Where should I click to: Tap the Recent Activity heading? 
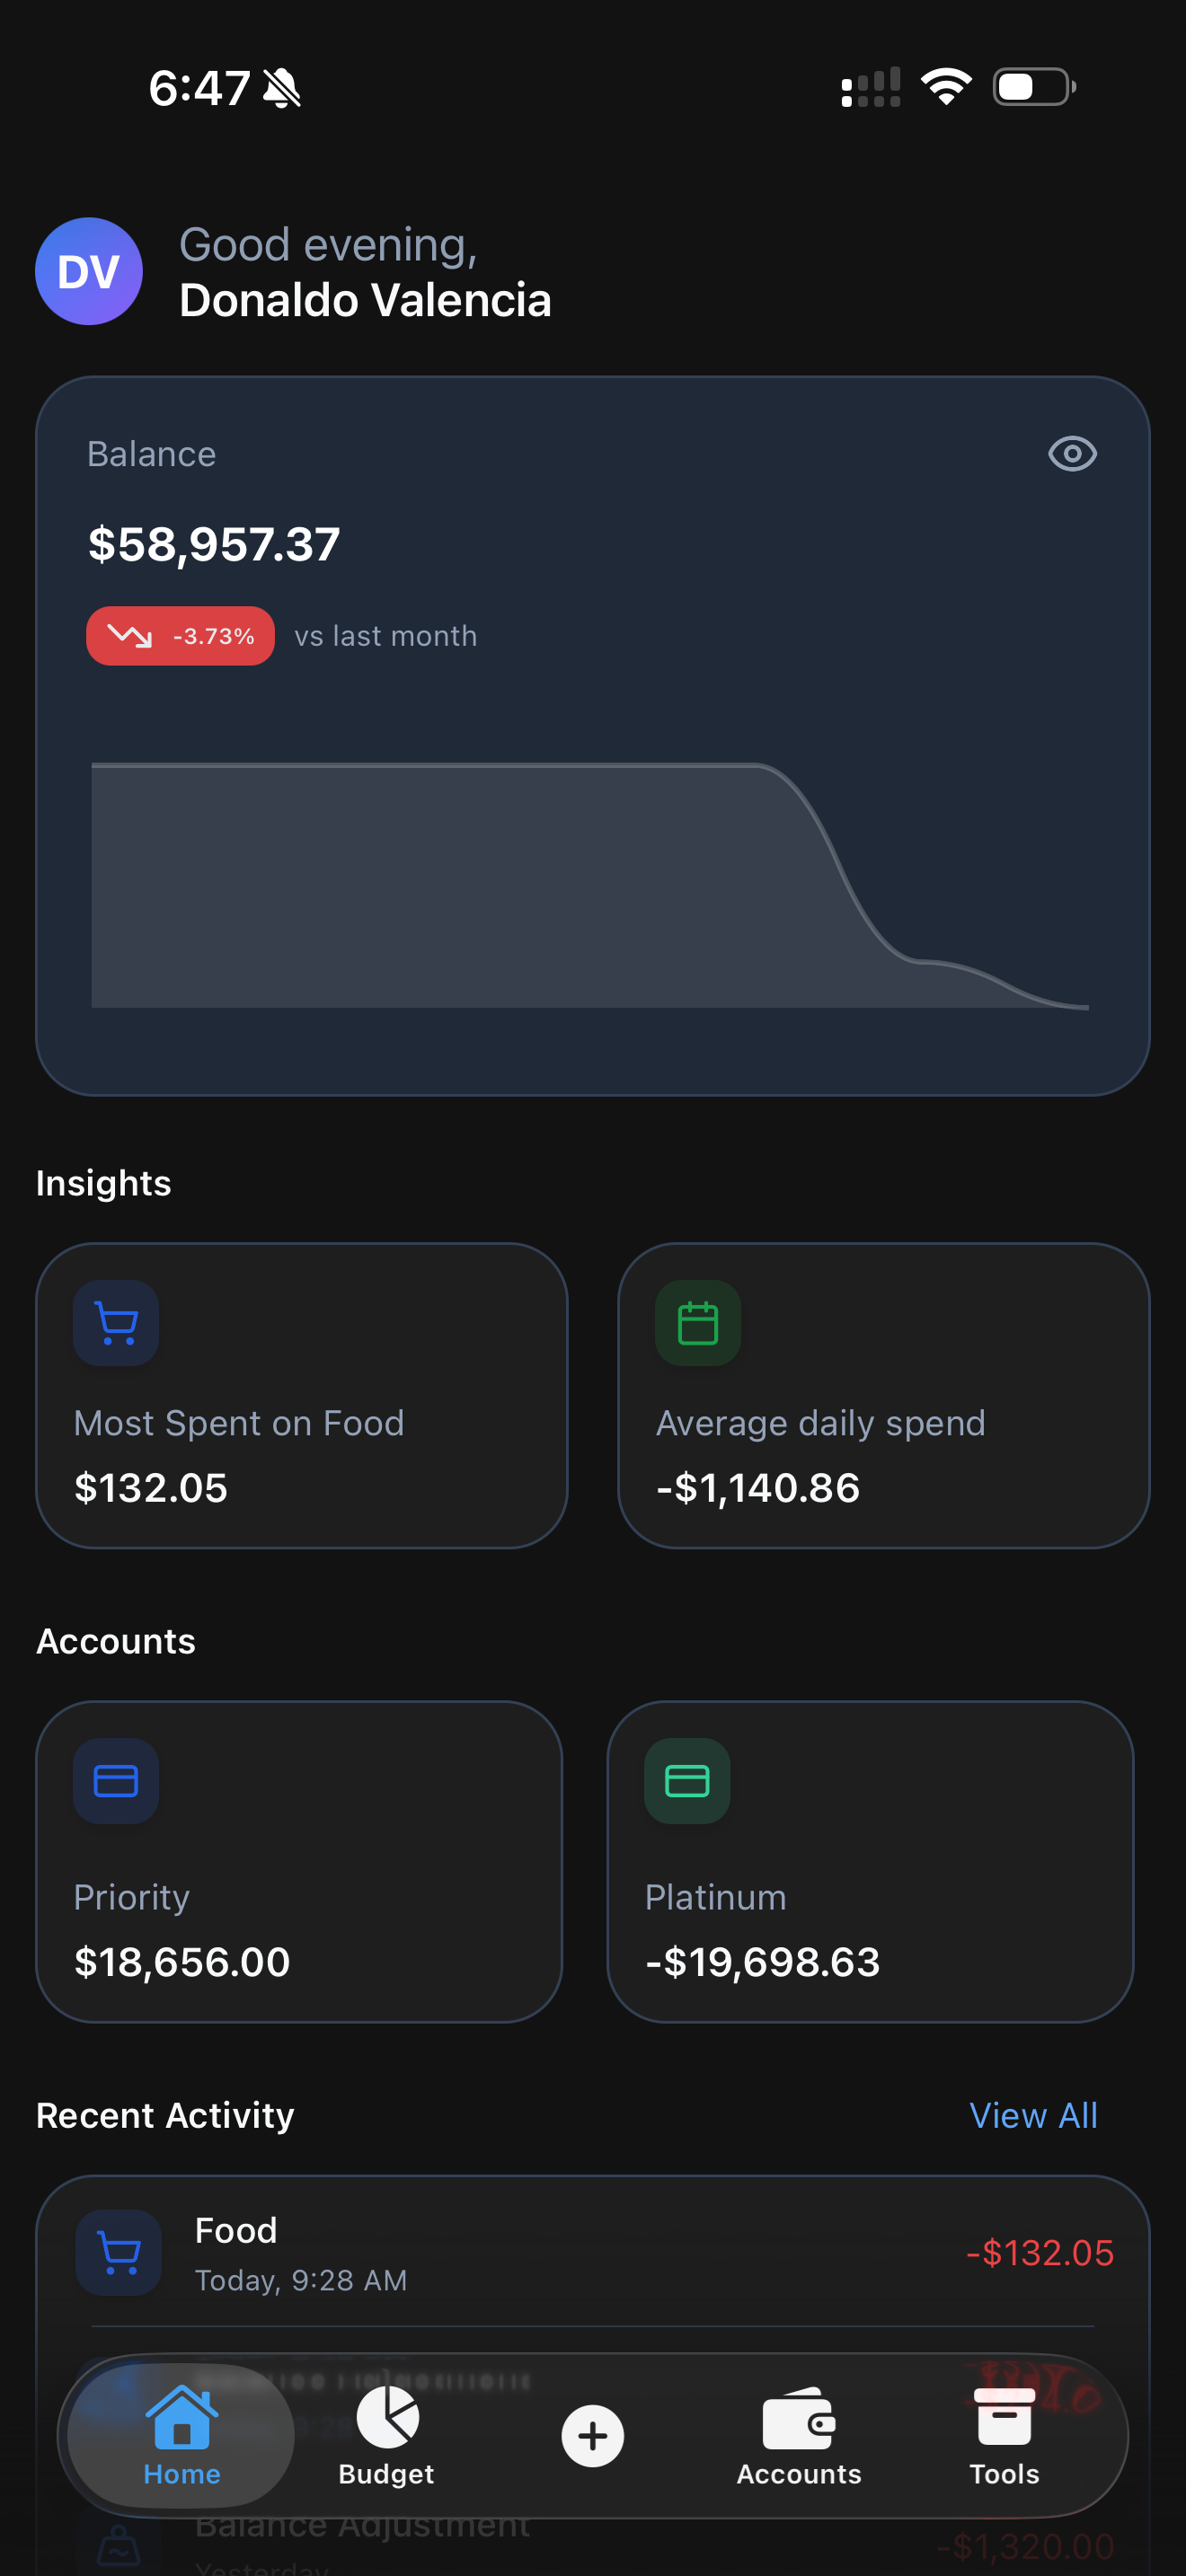165,2115
